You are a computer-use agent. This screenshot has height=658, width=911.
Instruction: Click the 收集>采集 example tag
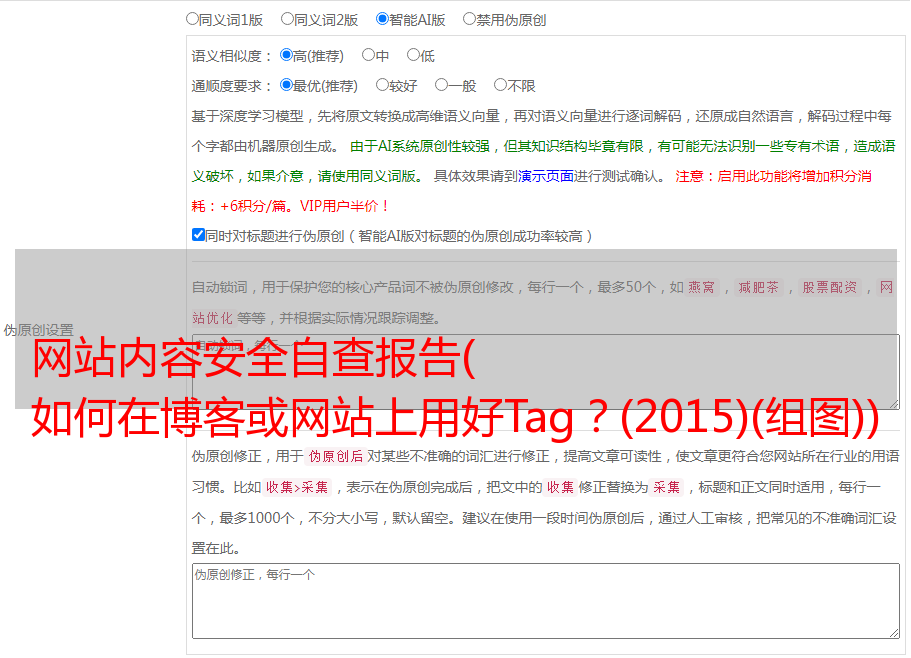[297, 487]
